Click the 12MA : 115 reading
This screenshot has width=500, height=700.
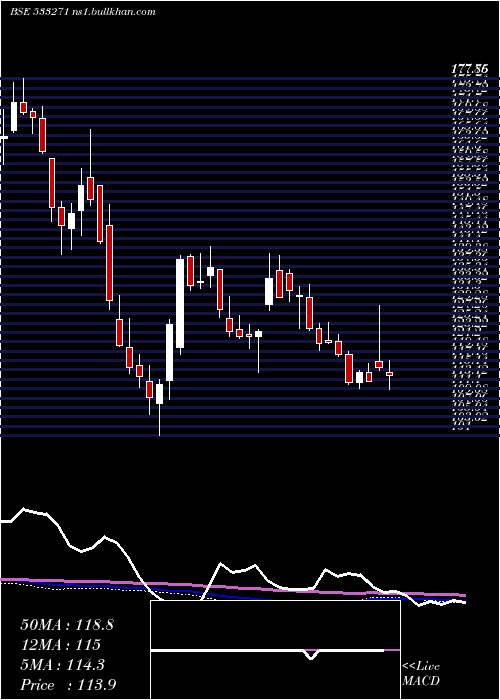pyautogui.click(x=60, y=645)
